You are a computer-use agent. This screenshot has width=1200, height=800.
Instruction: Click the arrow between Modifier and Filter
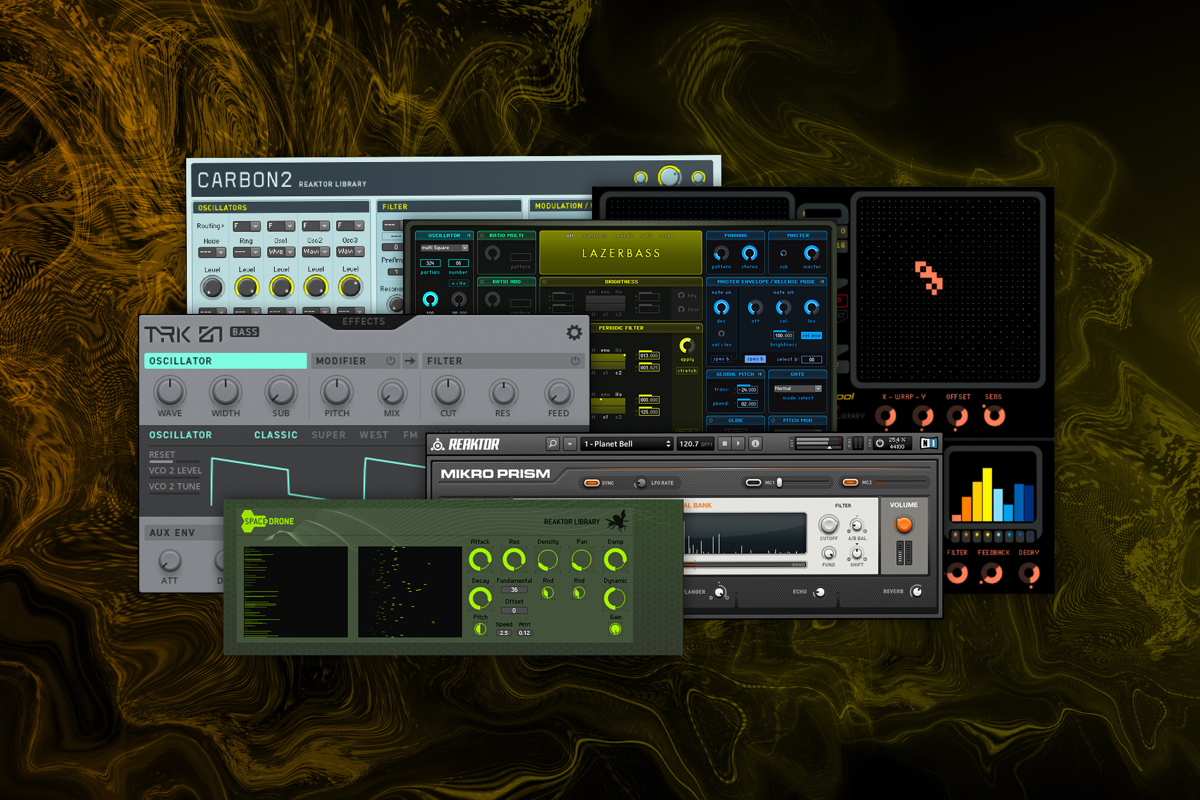tap(410, 361)
